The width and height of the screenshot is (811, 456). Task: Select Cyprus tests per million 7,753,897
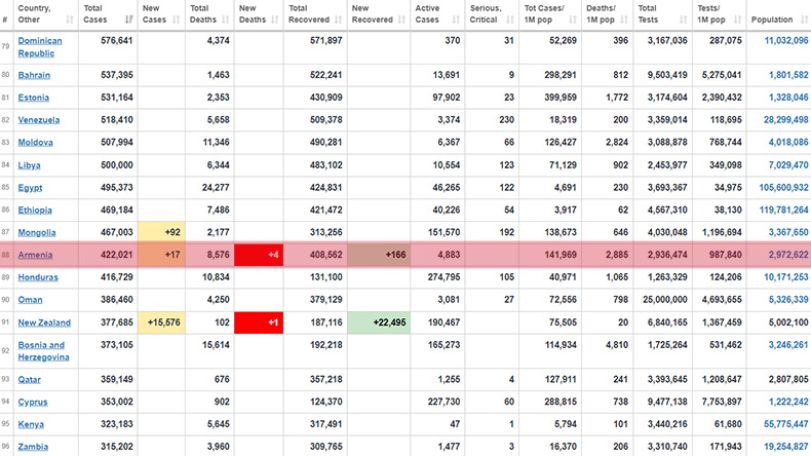click(x=719, y=402)
